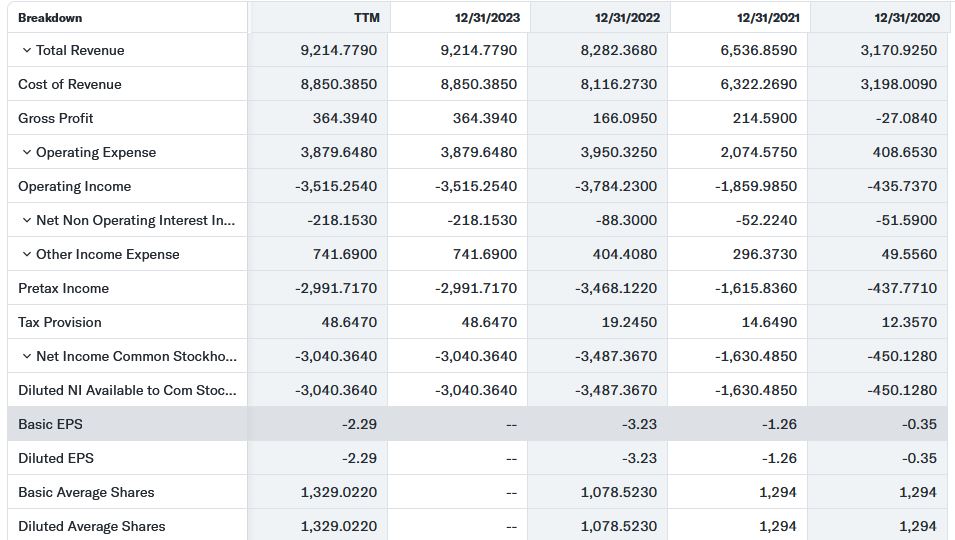Click the Gross Profit row label

tap(55, 119)
